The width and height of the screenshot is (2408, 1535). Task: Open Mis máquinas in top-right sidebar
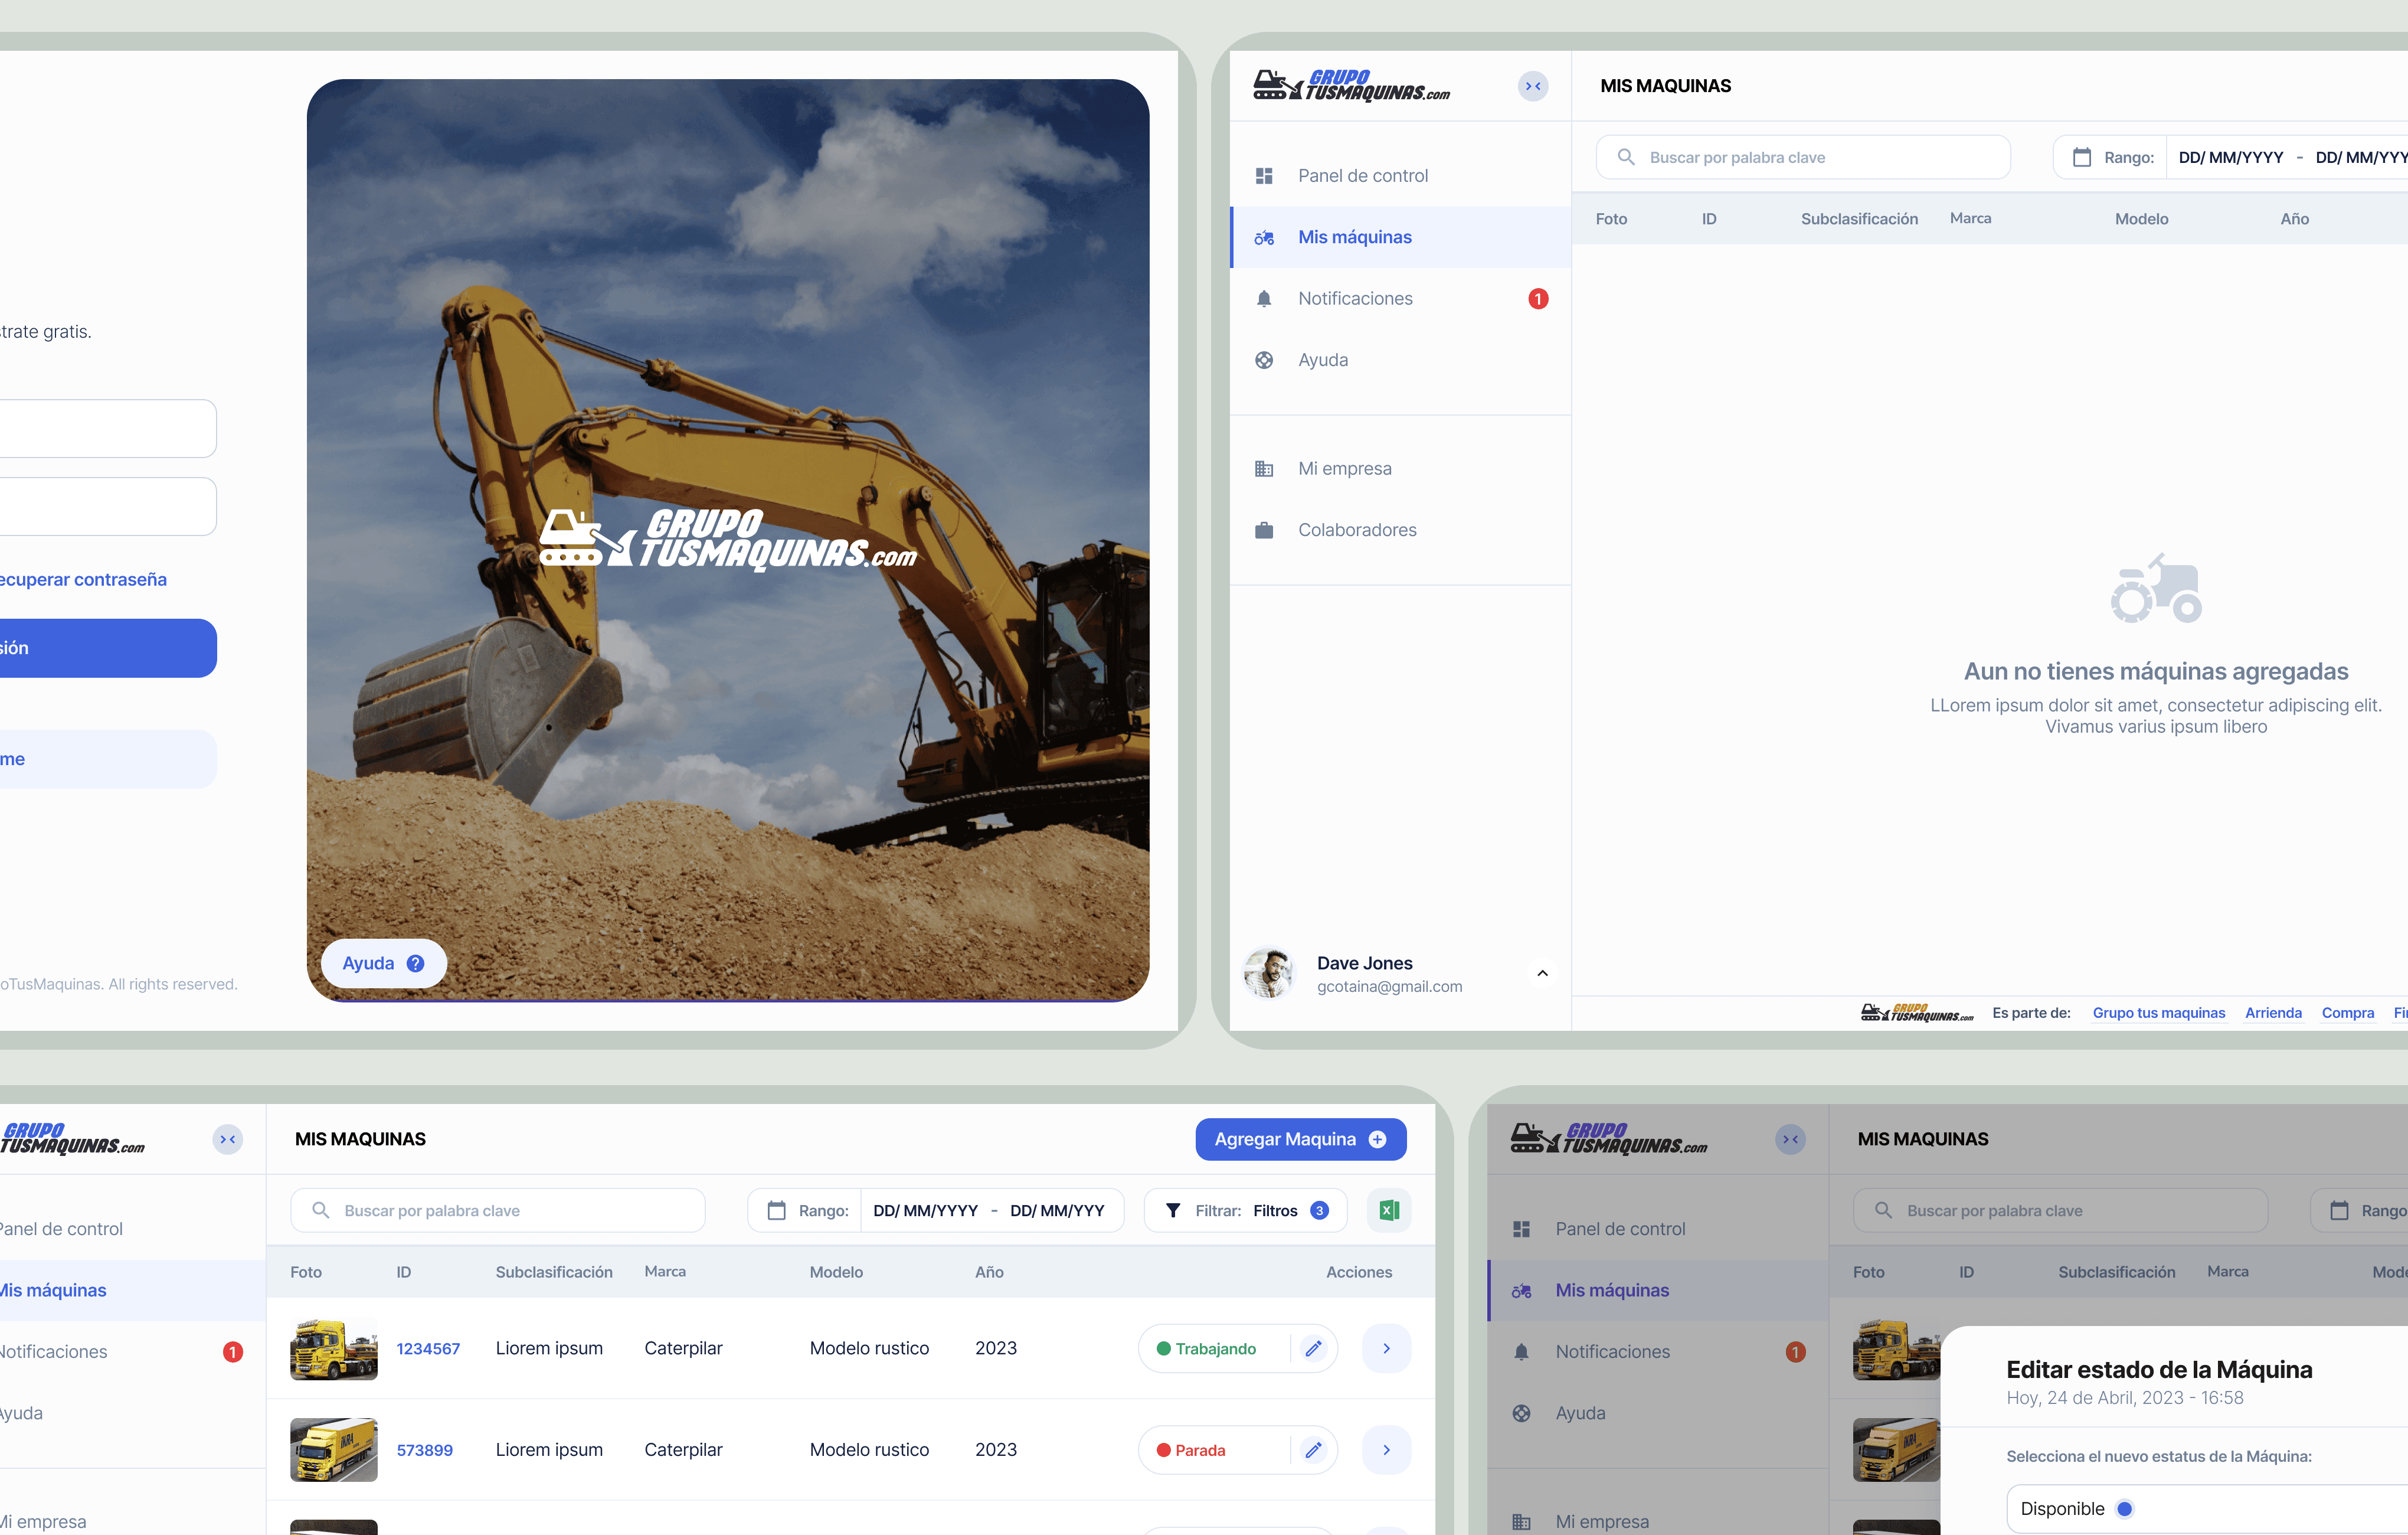point(1355,237)
